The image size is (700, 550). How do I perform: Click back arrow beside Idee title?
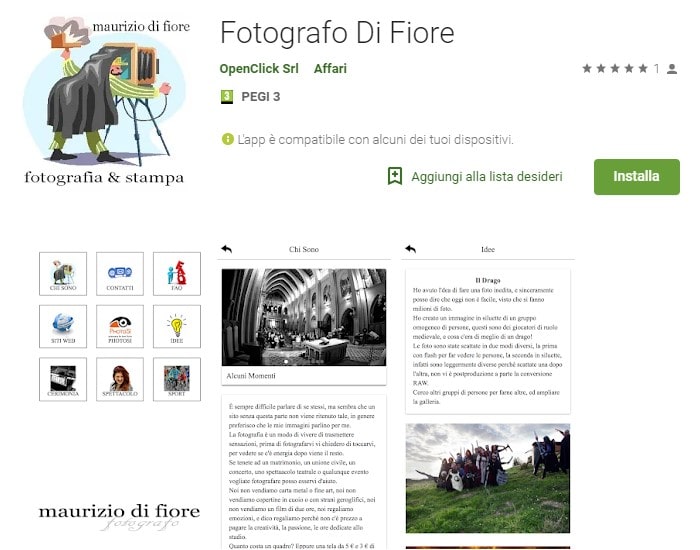point(411,249)
